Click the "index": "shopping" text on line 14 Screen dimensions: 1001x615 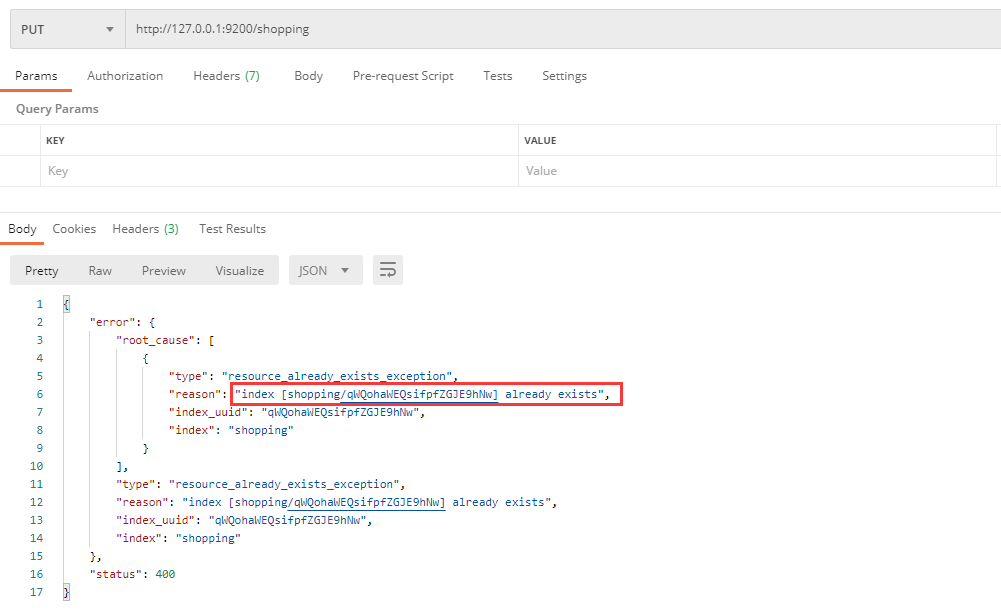pyautogui.click(x=178, y=538)
